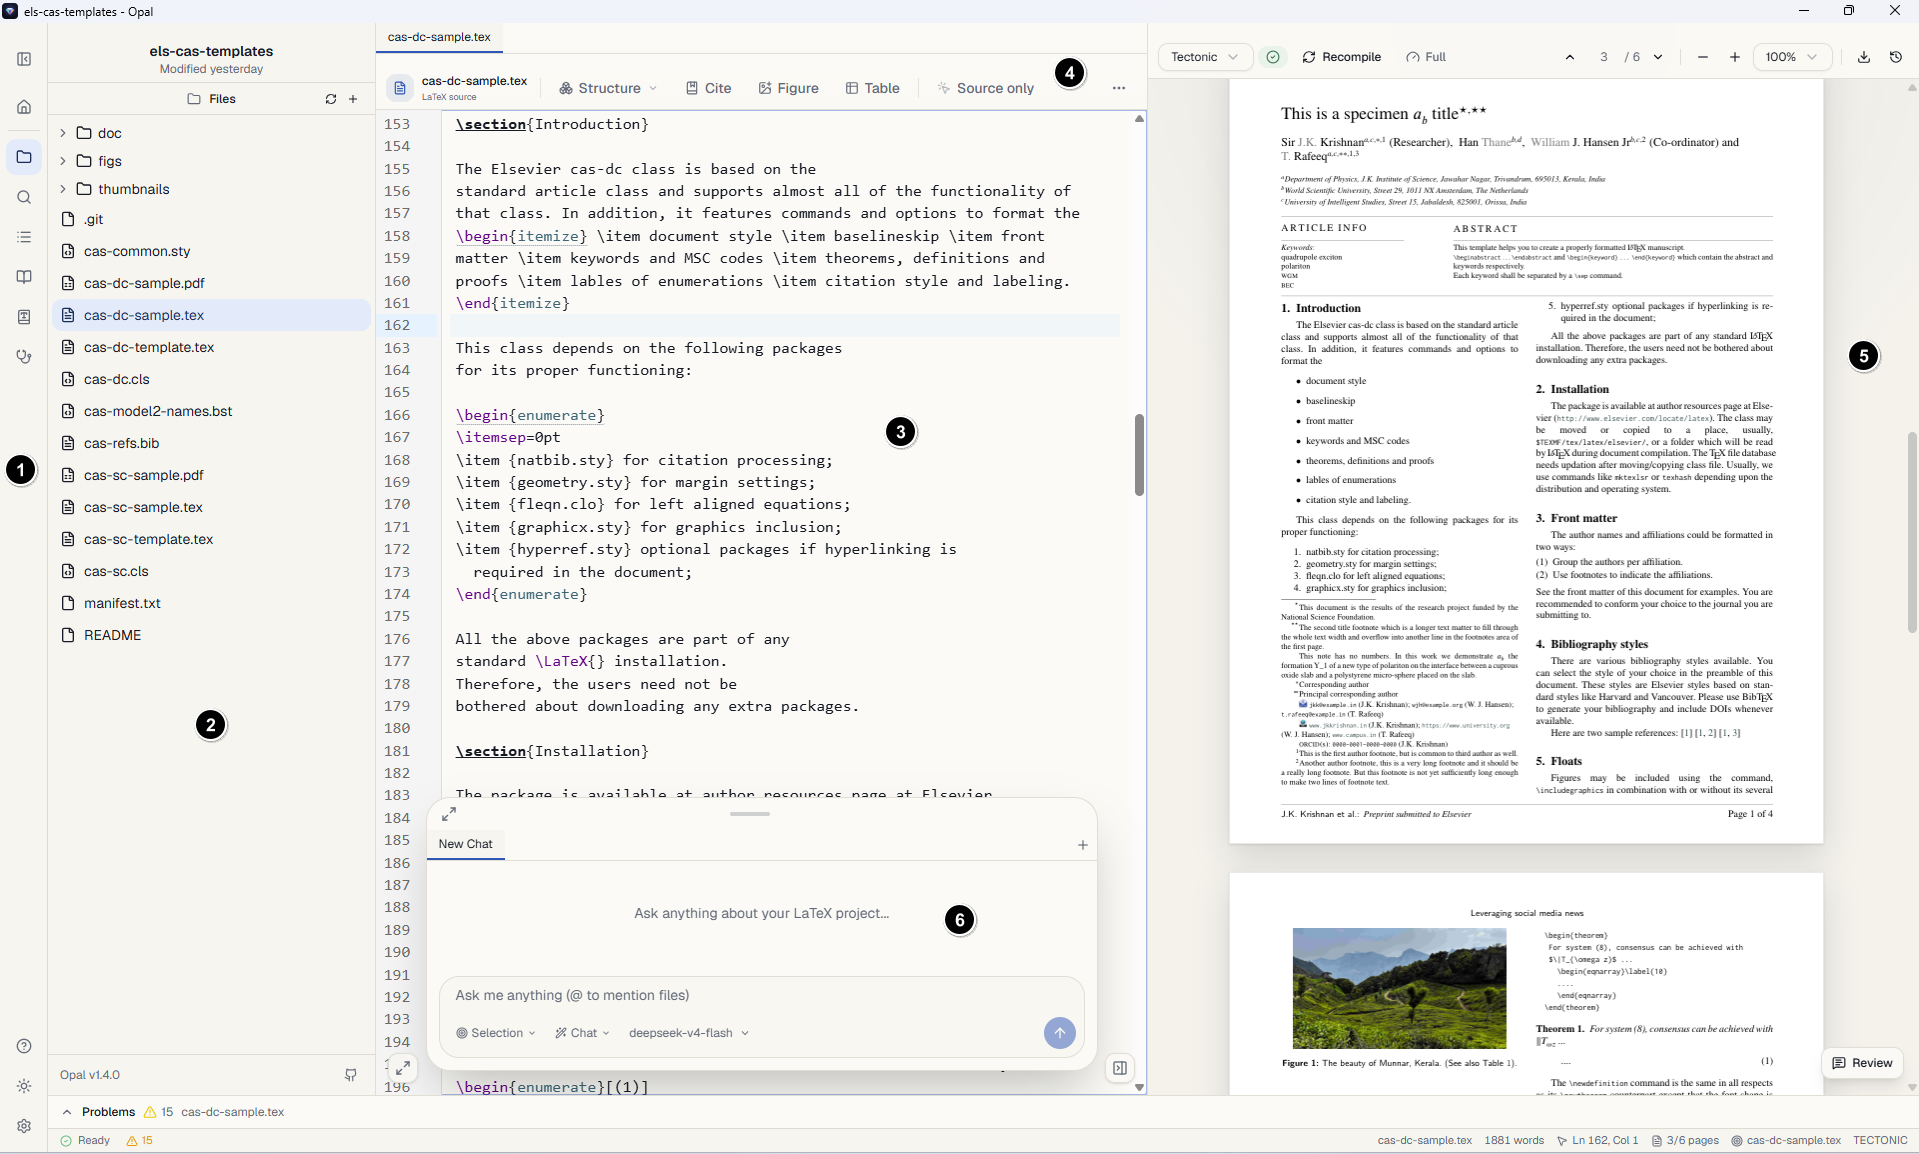
Task: Open the Selection context dropdown
Action: click(x=496, y=1033)
